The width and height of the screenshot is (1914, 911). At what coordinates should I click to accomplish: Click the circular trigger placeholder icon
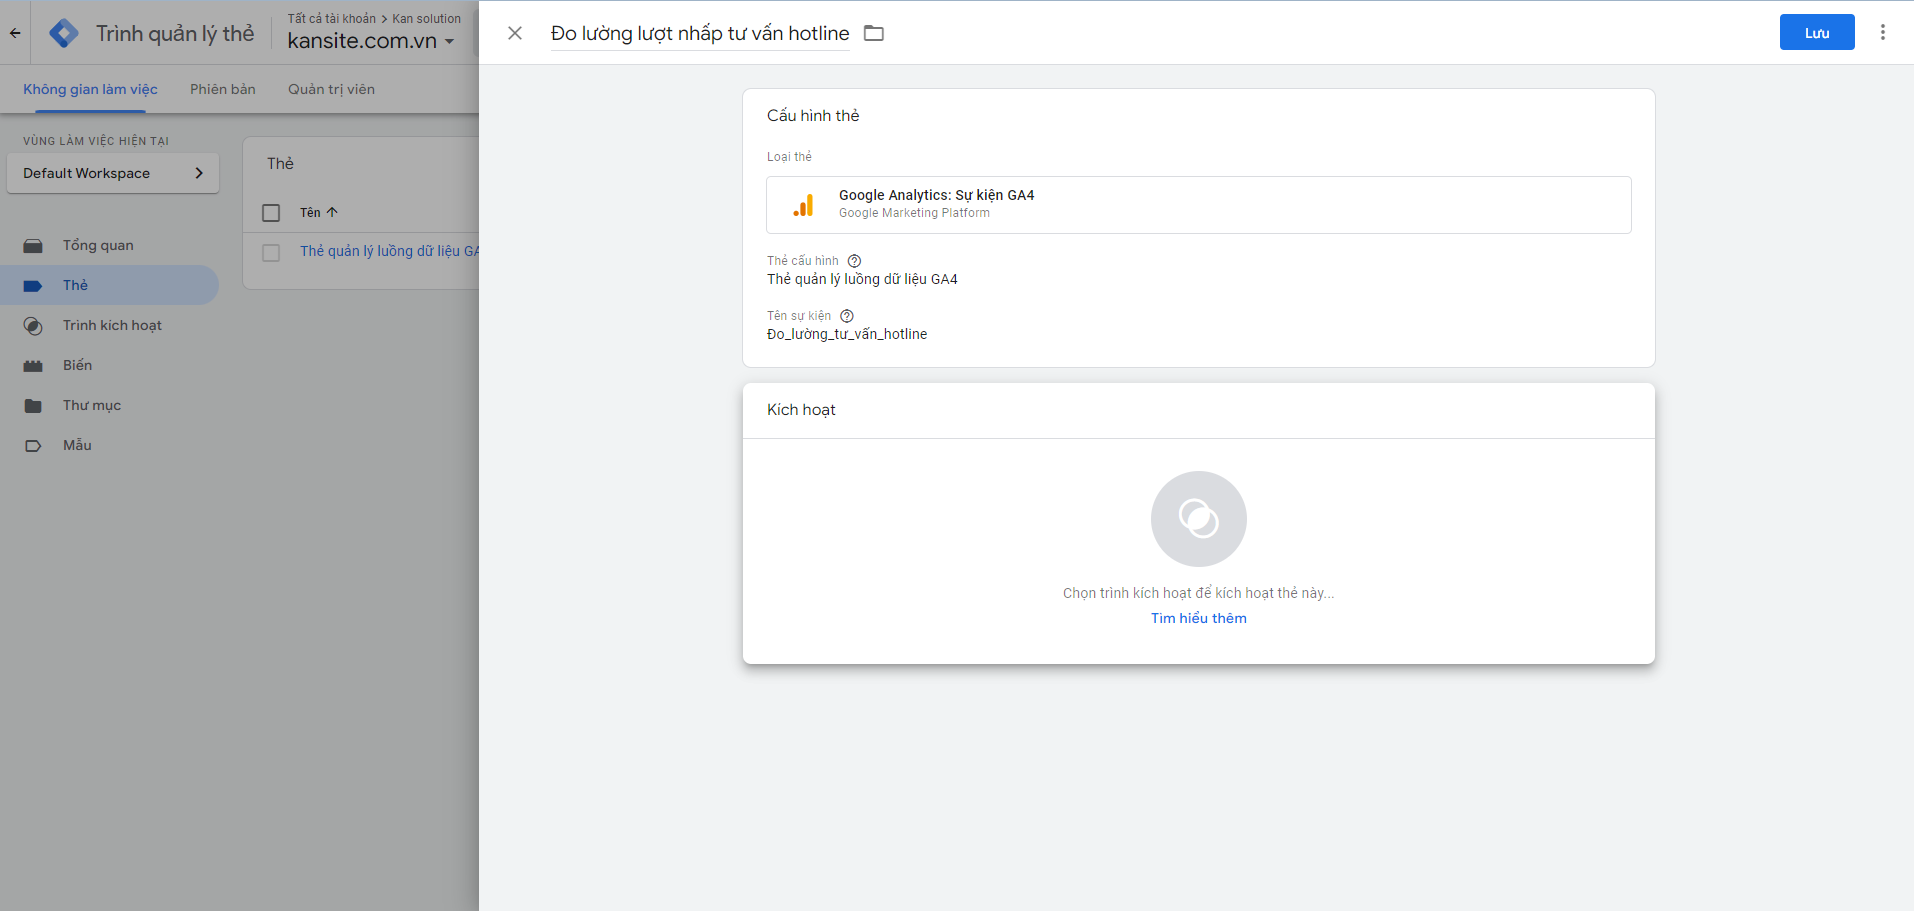1198,519
